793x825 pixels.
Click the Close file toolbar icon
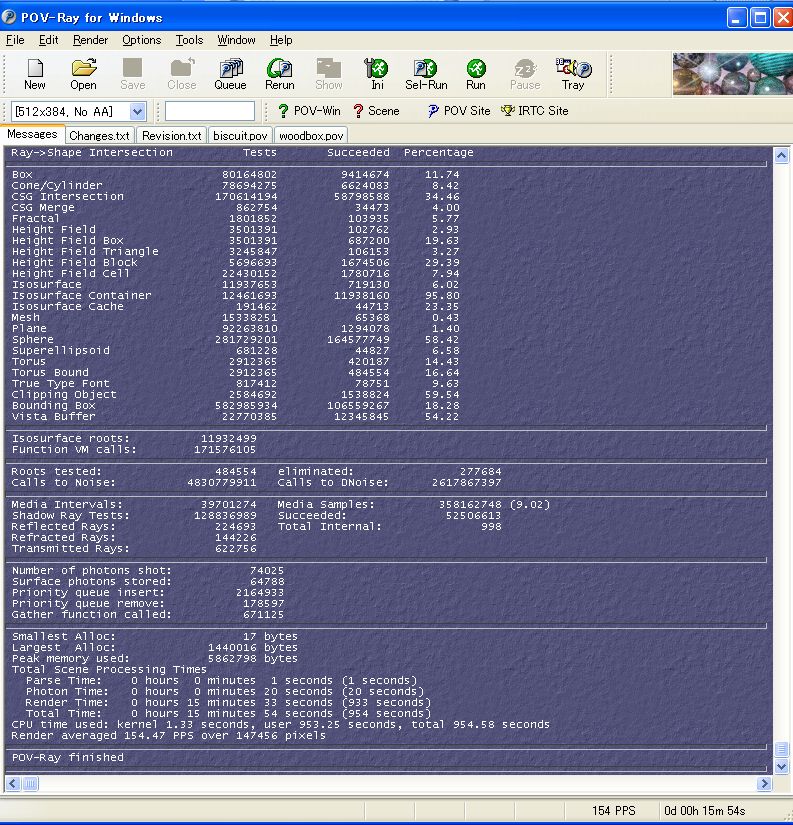click(x=182, y=74)
